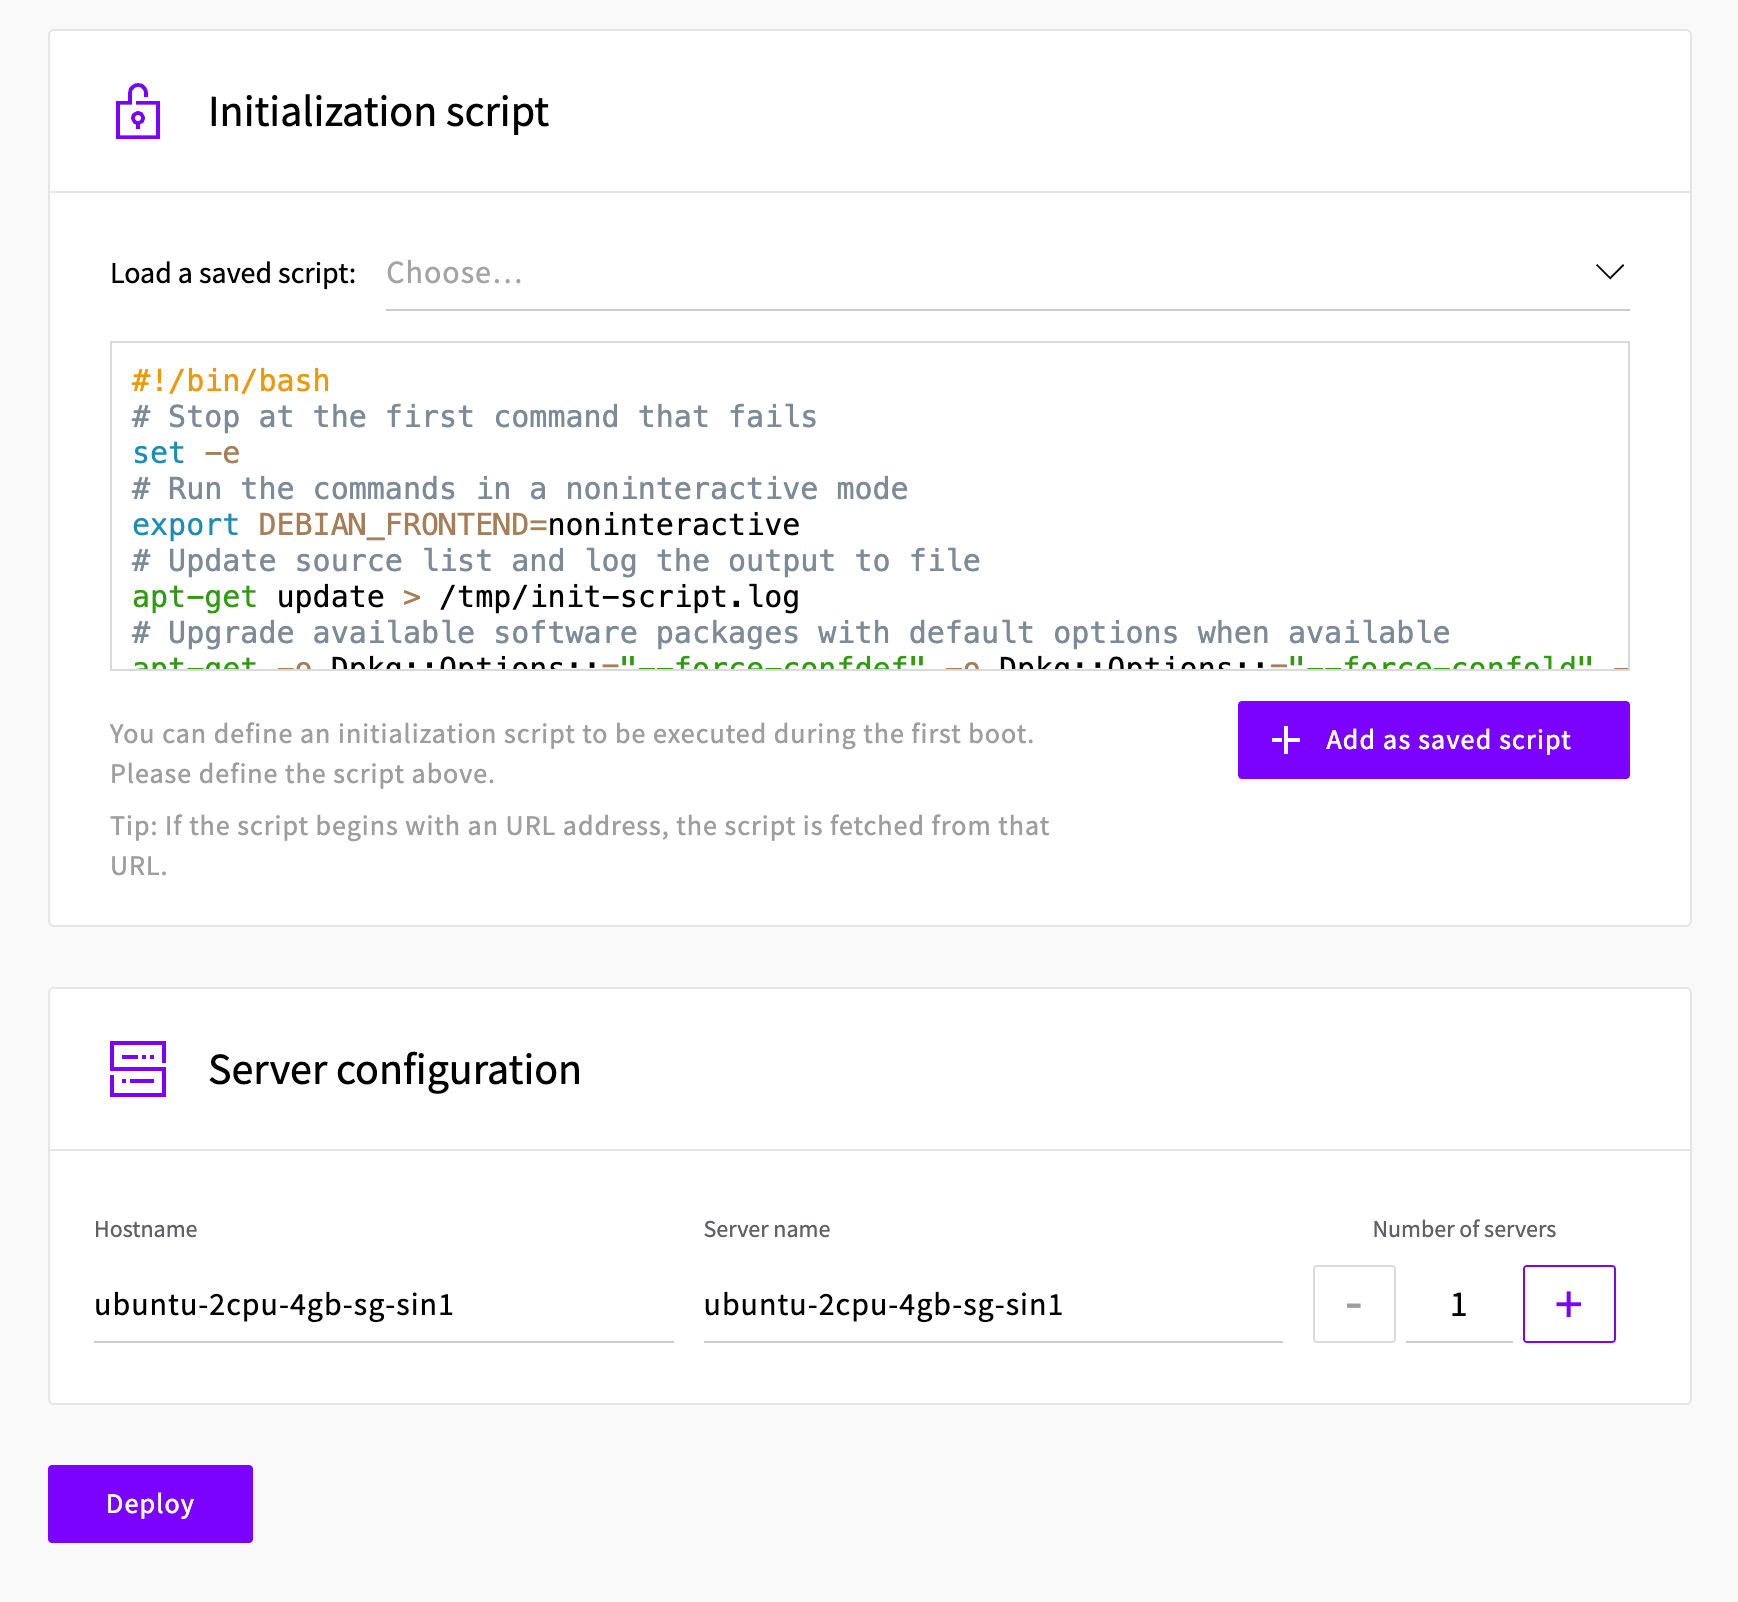1738x1602 pixels.
Task: Click Add as saved script button
Action: click(1433, 740)
